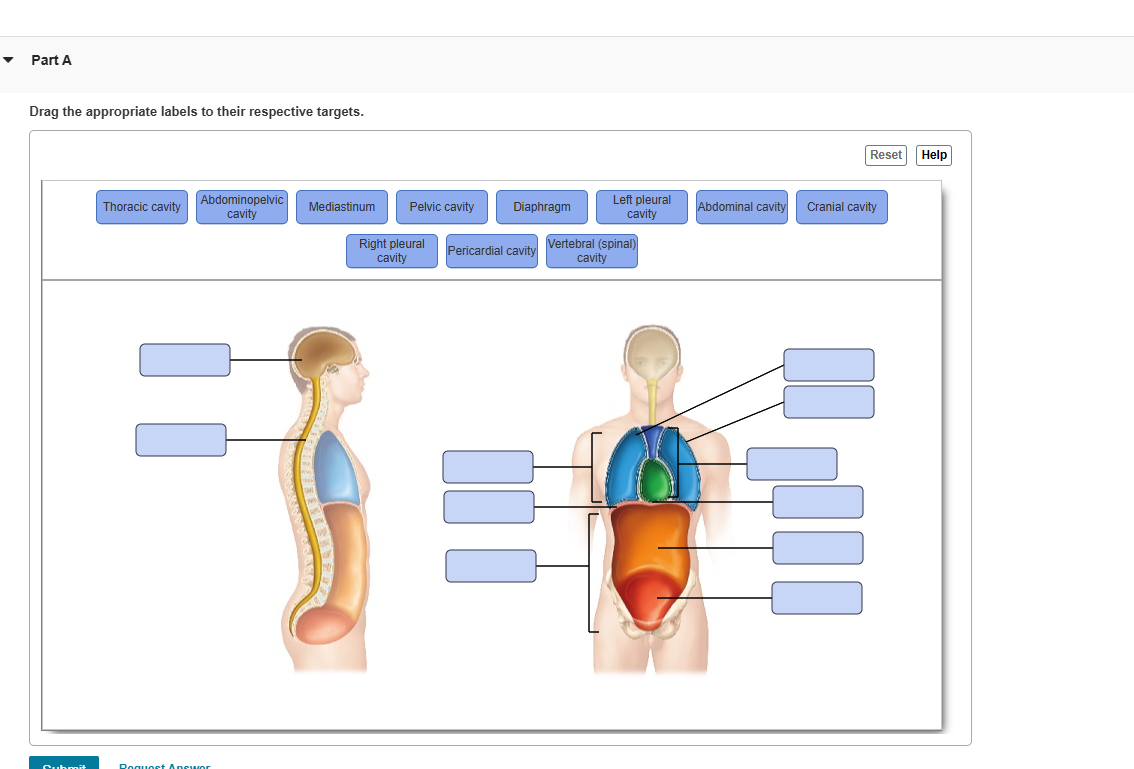Open the Help button
1134x769 pixels.
coord(934,155)
